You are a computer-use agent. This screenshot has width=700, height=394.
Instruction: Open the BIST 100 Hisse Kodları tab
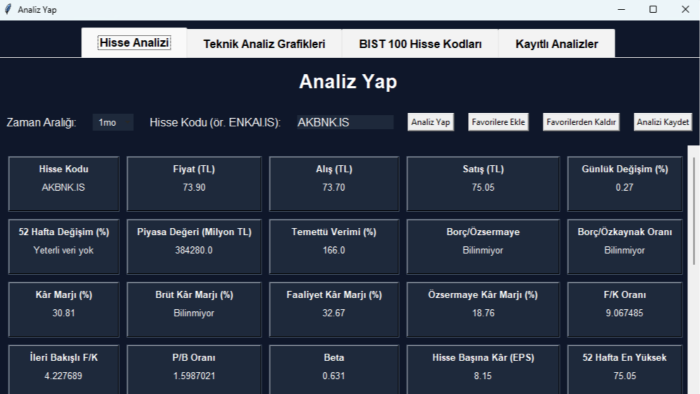(x=420, y=44)
